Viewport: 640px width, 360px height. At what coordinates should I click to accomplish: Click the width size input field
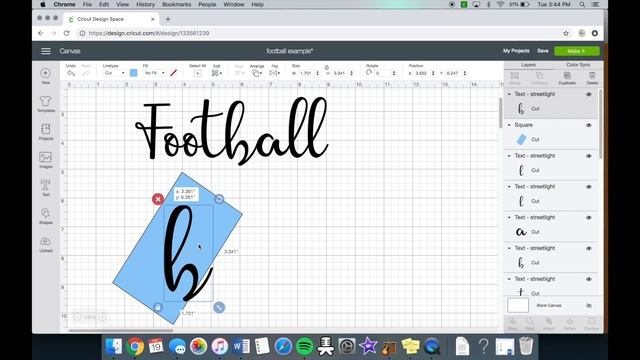click(x=307, y=73)
